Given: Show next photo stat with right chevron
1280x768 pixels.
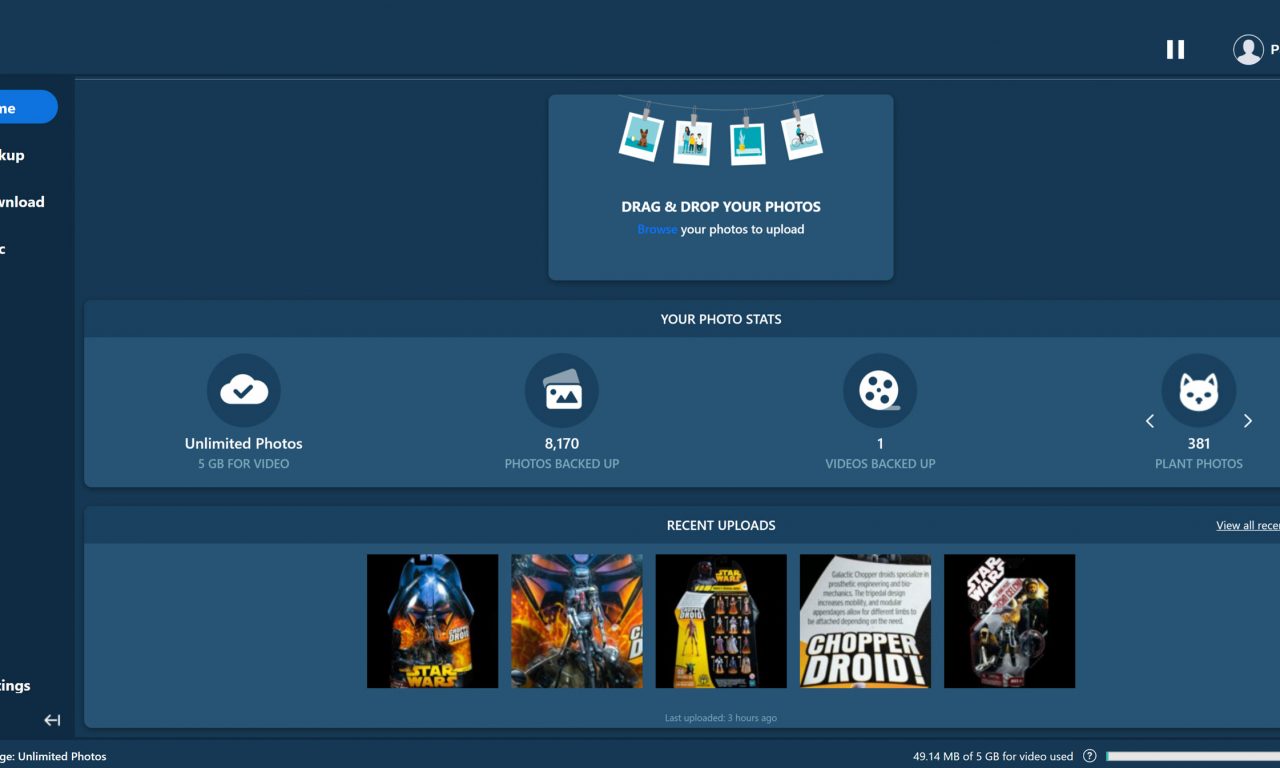Looking at the screenshot, I should pos(1247,421).
